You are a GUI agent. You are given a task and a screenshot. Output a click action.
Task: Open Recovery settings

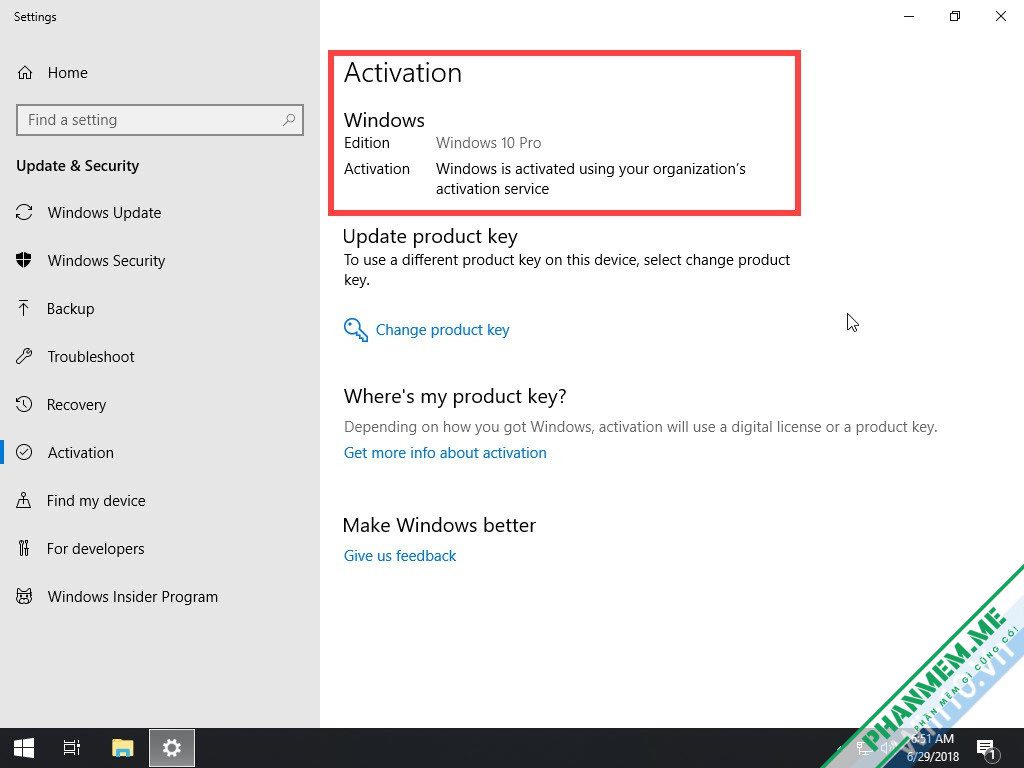(x=76, y=405)
